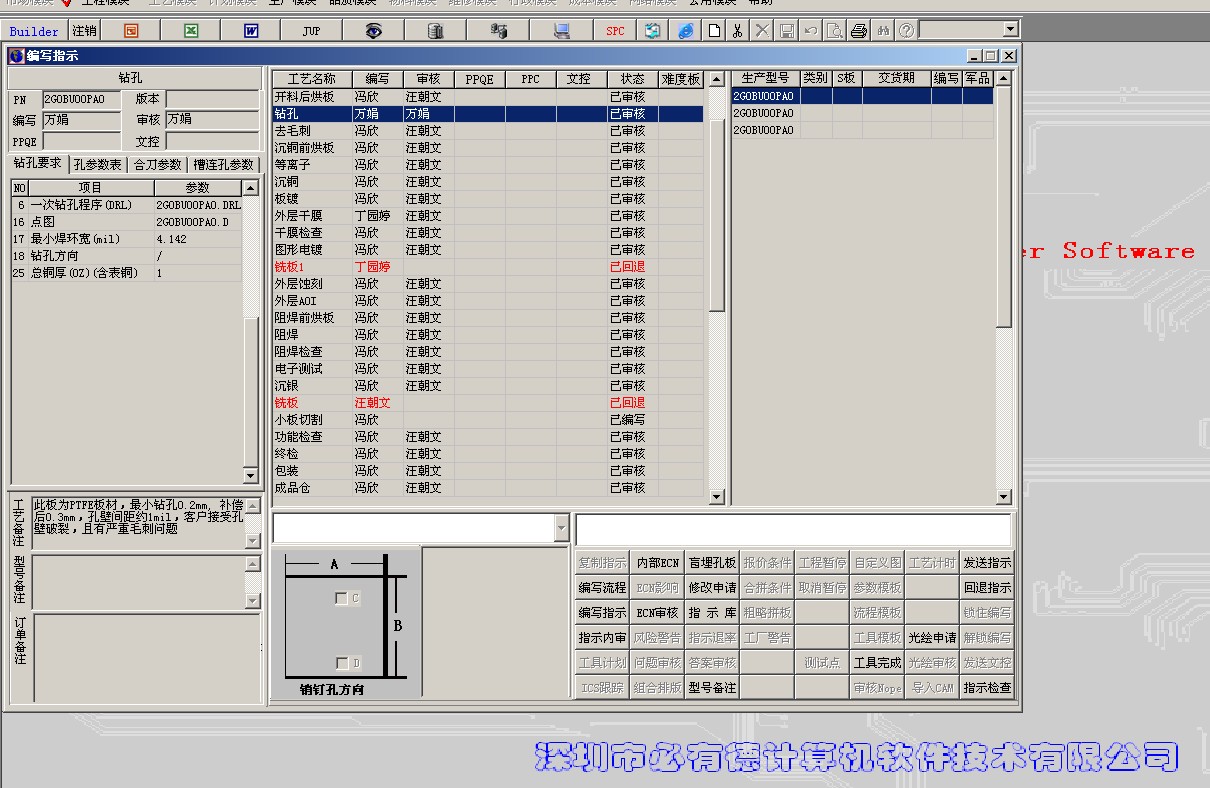This screenshot has height=788, width=1210.
Task: Select the 小板切割 process row
Action: (x=488, y=420)
